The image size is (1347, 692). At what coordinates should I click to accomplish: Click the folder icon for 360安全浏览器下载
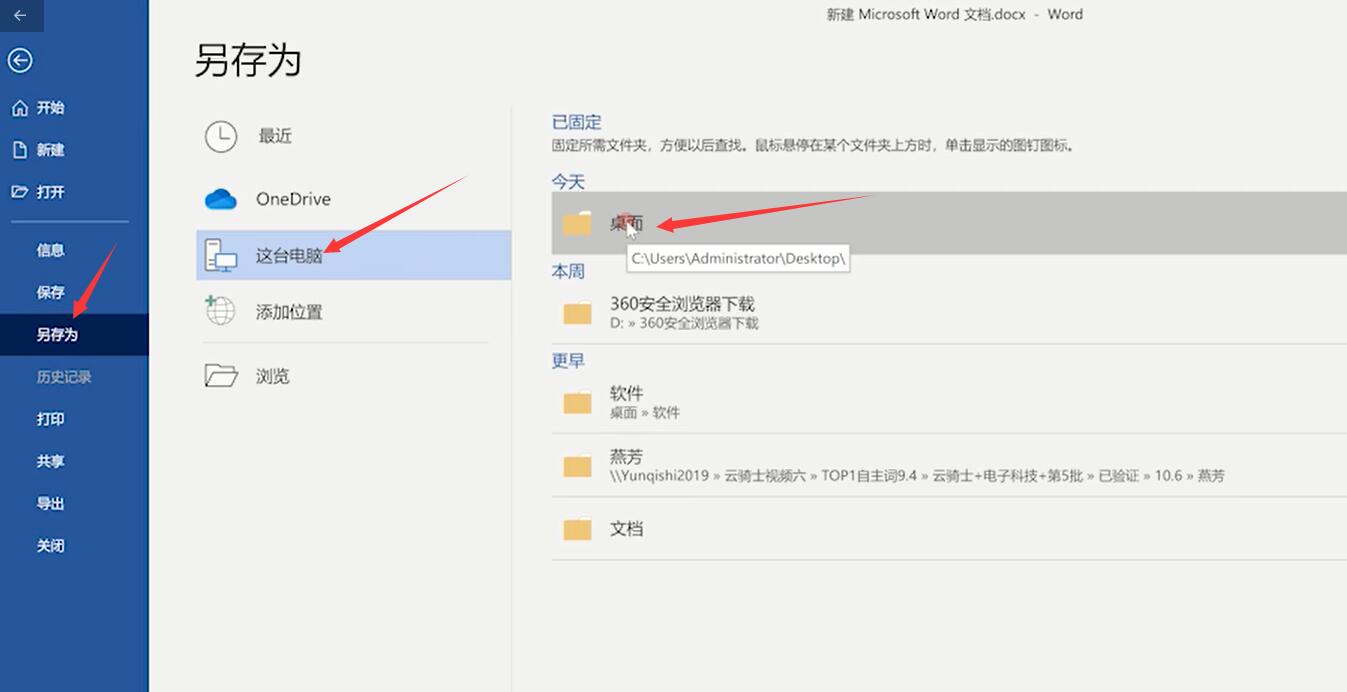(577, 313)
